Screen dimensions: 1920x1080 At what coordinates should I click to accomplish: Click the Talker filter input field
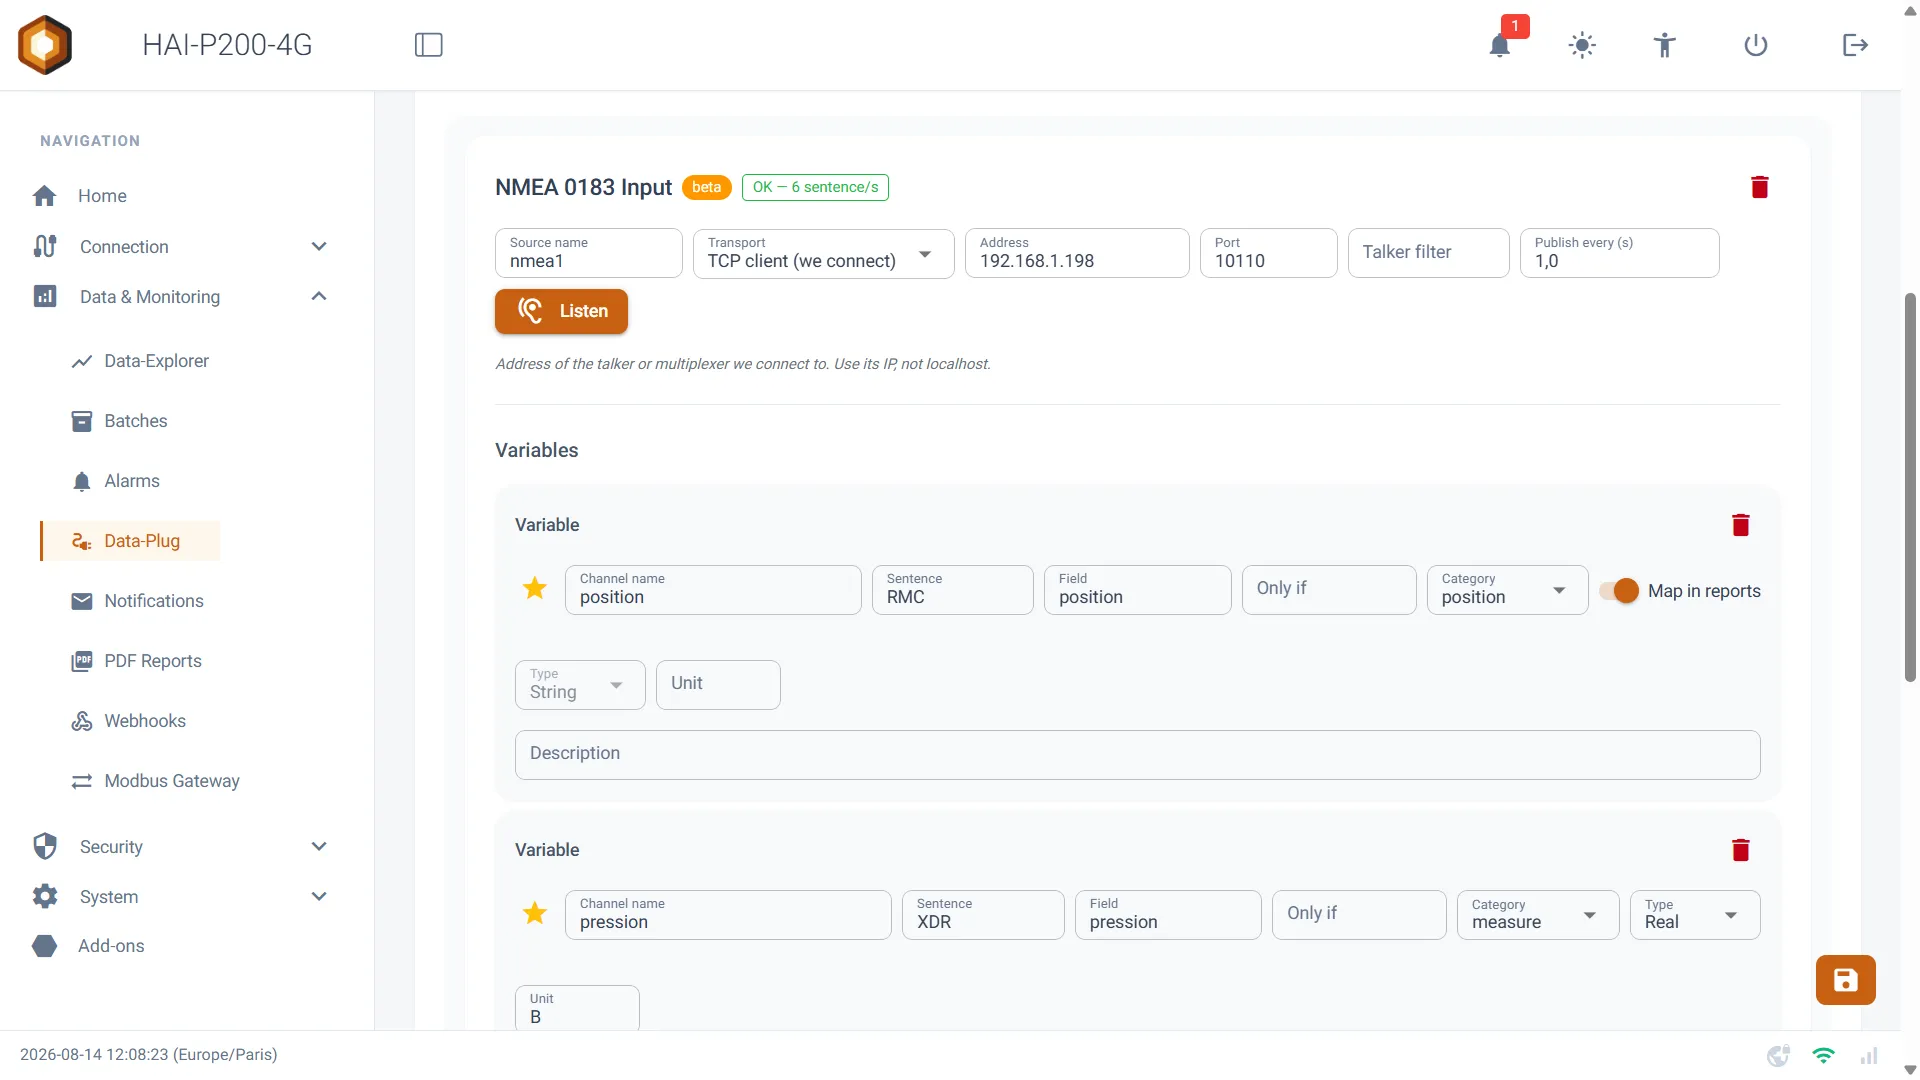[1428, 253]
